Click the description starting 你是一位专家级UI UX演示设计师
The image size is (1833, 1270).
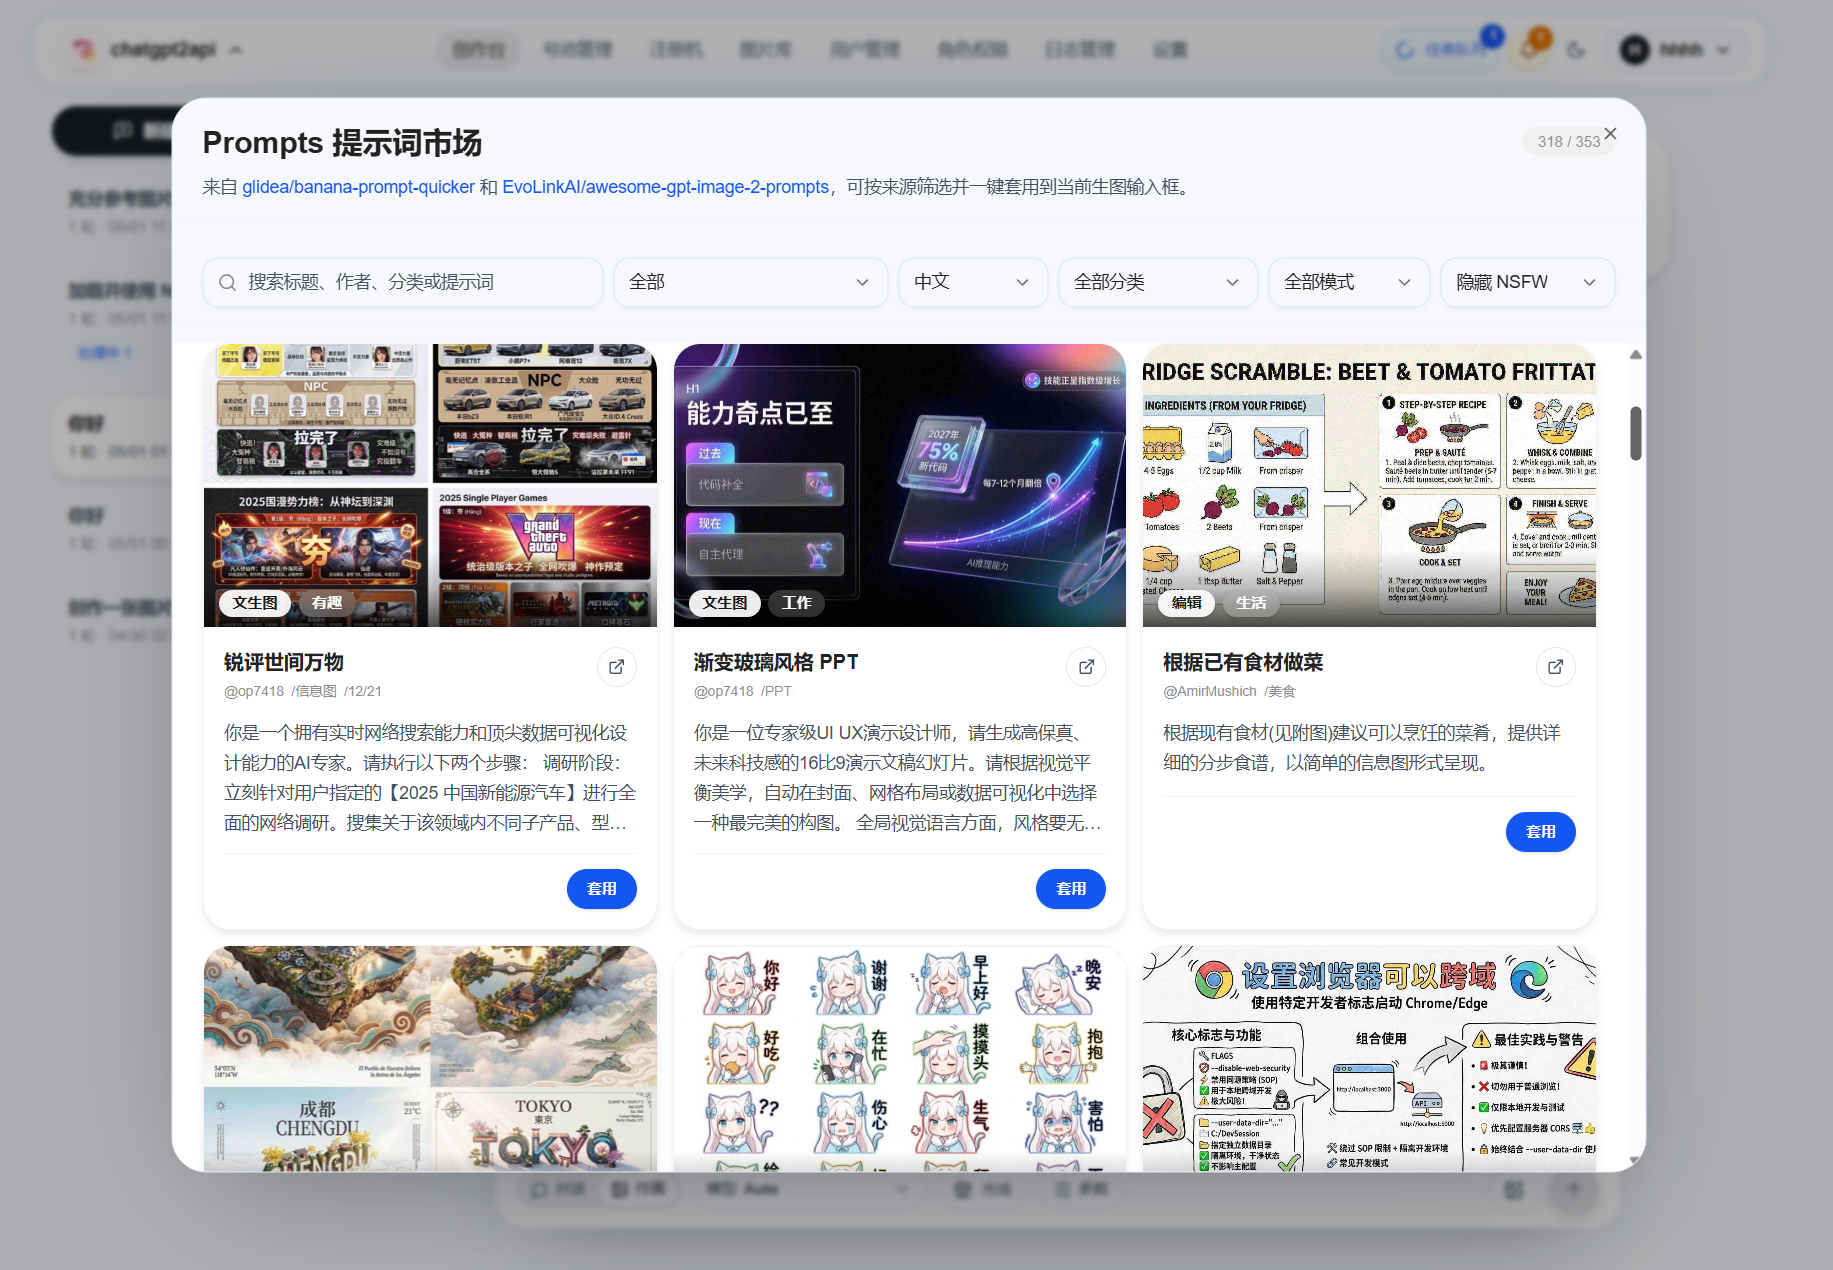pos(900,778)
